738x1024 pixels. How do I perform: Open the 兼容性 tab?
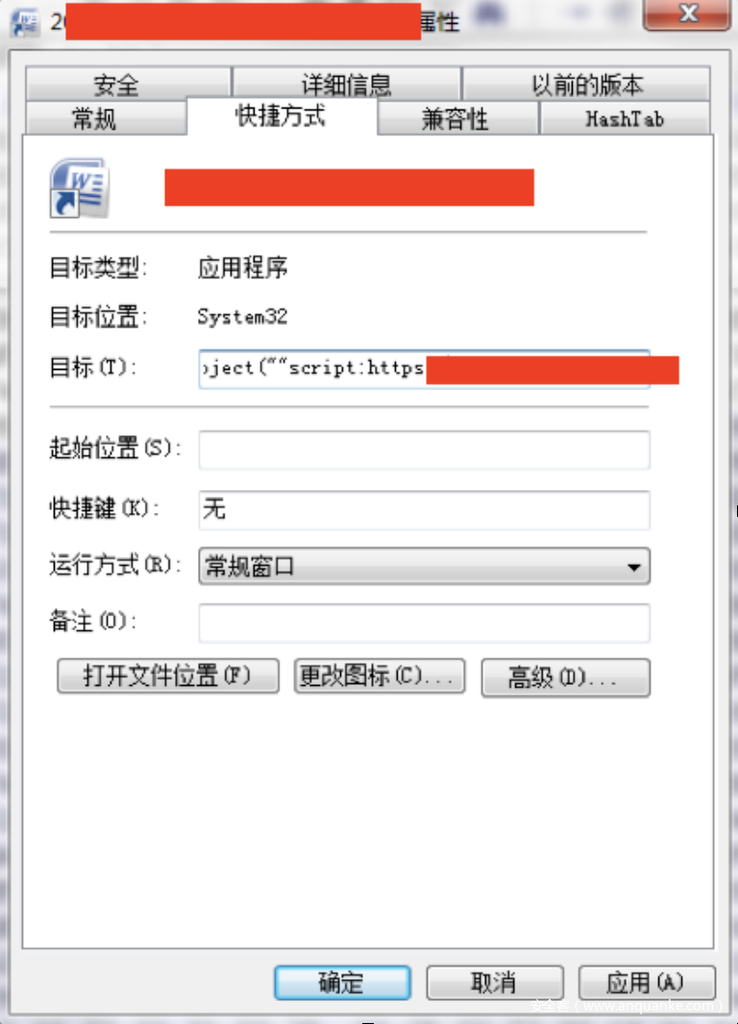[x=457, y=118]
